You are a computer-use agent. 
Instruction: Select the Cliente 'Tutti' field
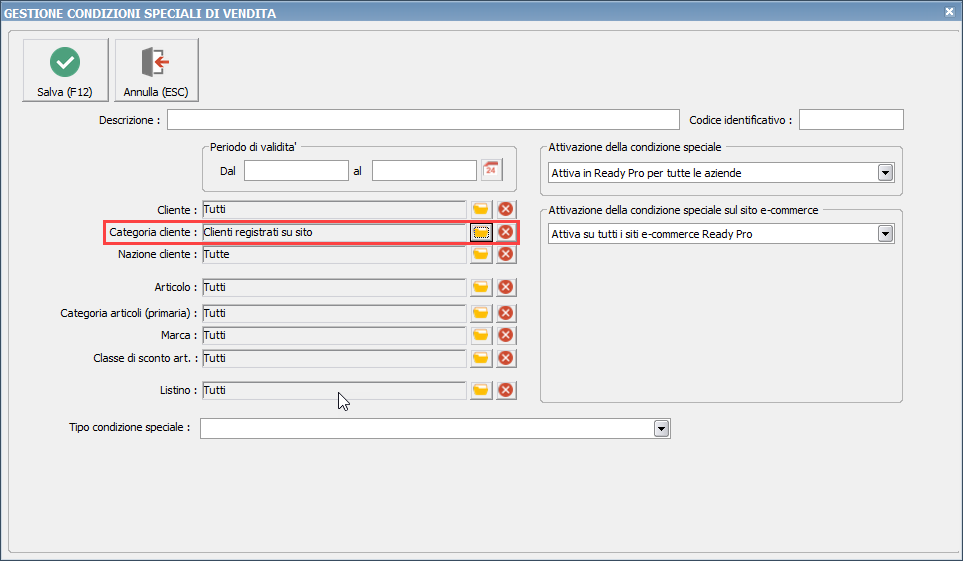(334, 210)
